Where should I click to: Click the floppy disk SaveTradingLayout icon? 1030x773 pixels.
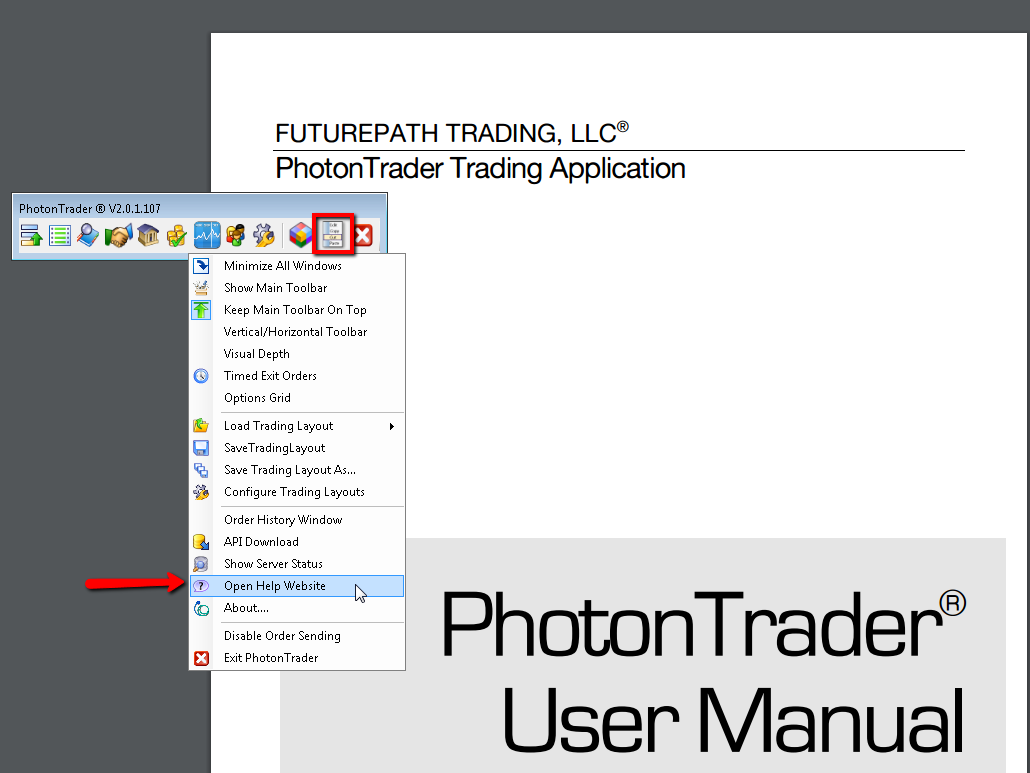coord(201,448)
